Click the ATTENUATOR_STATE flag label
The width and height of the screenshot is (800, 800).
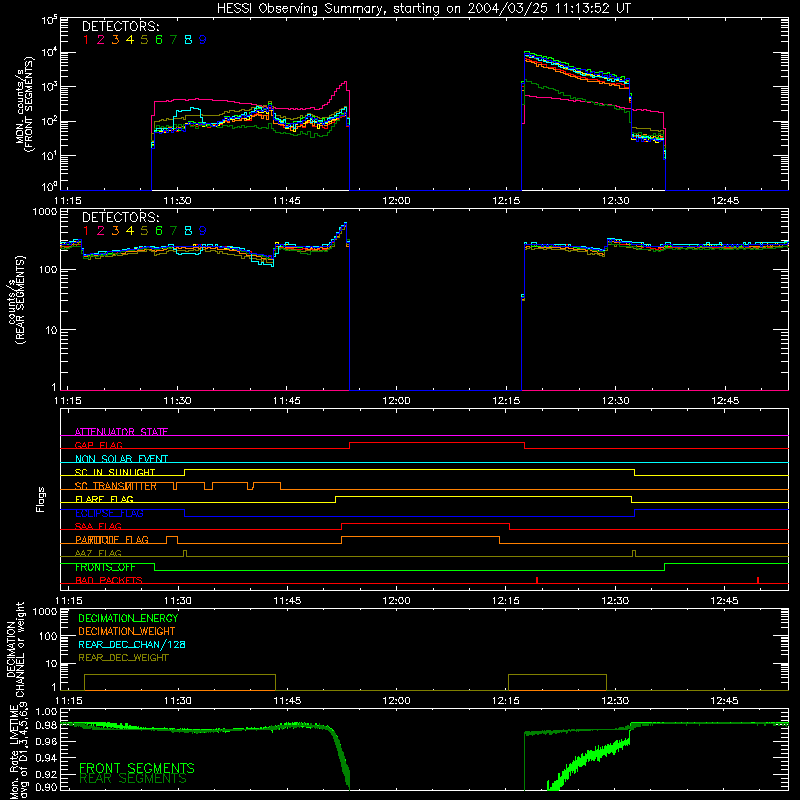coord(121,432)
